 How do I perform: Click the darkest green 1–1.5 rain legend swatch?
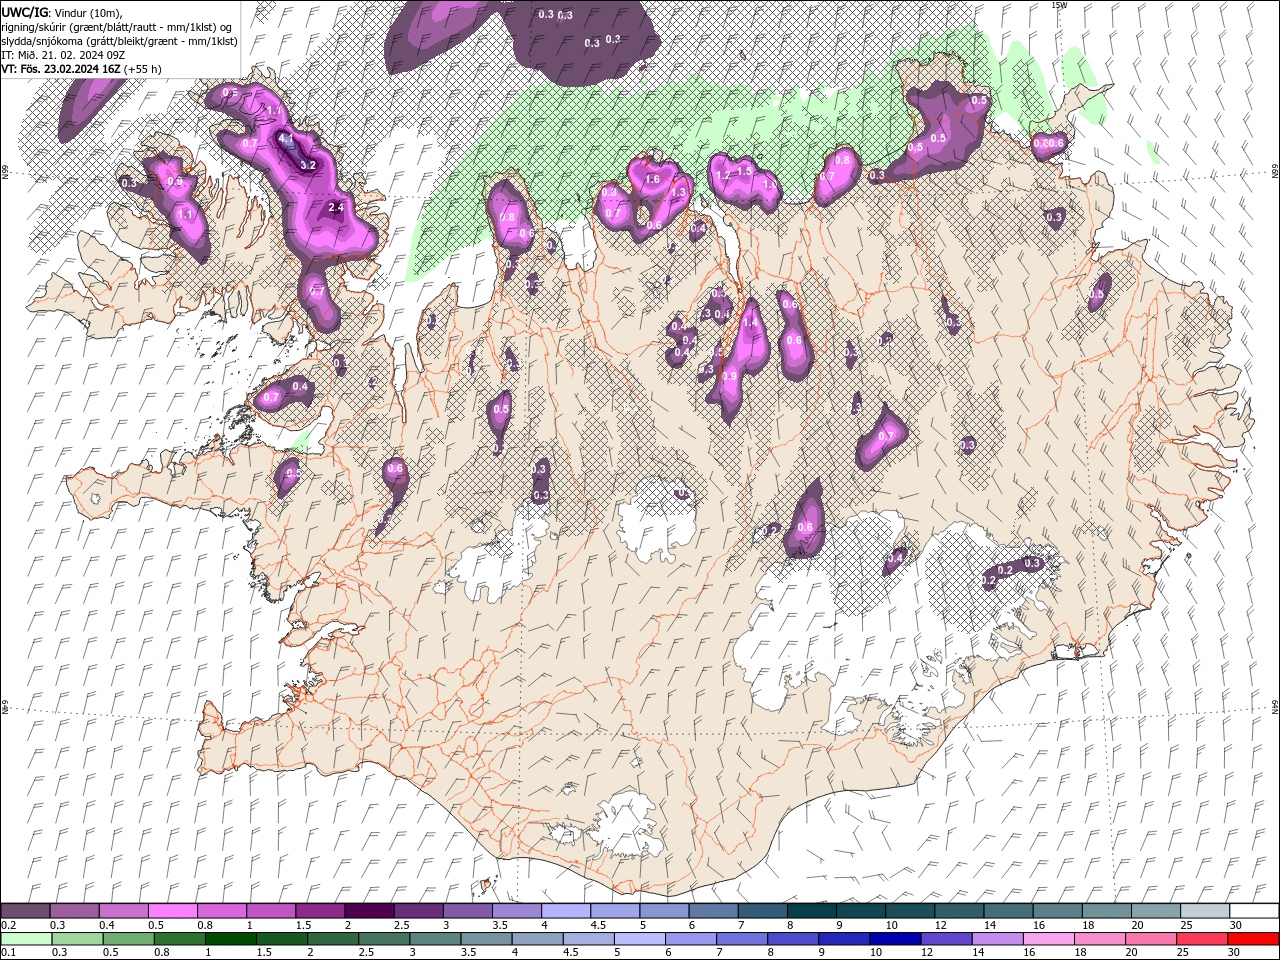230,939
